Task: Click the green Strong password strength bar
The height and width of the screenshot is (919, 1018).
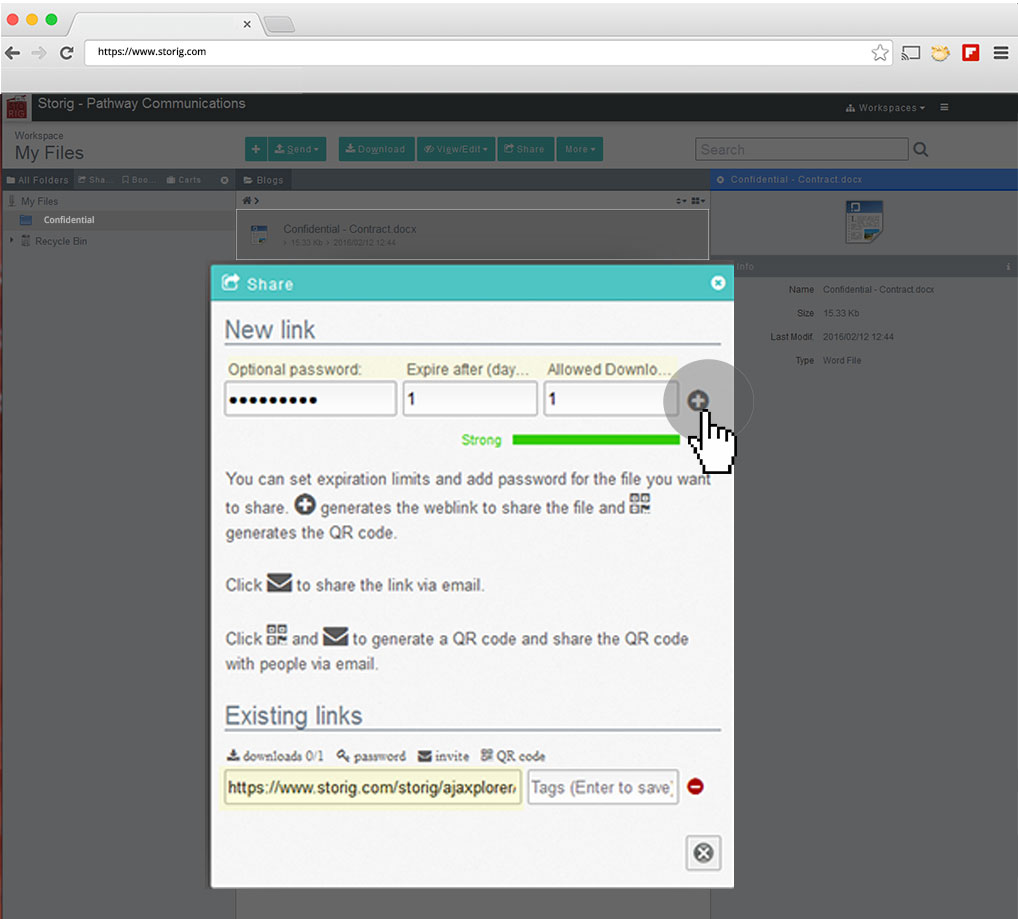Action: pyautogui.click(x=595, y=440)
